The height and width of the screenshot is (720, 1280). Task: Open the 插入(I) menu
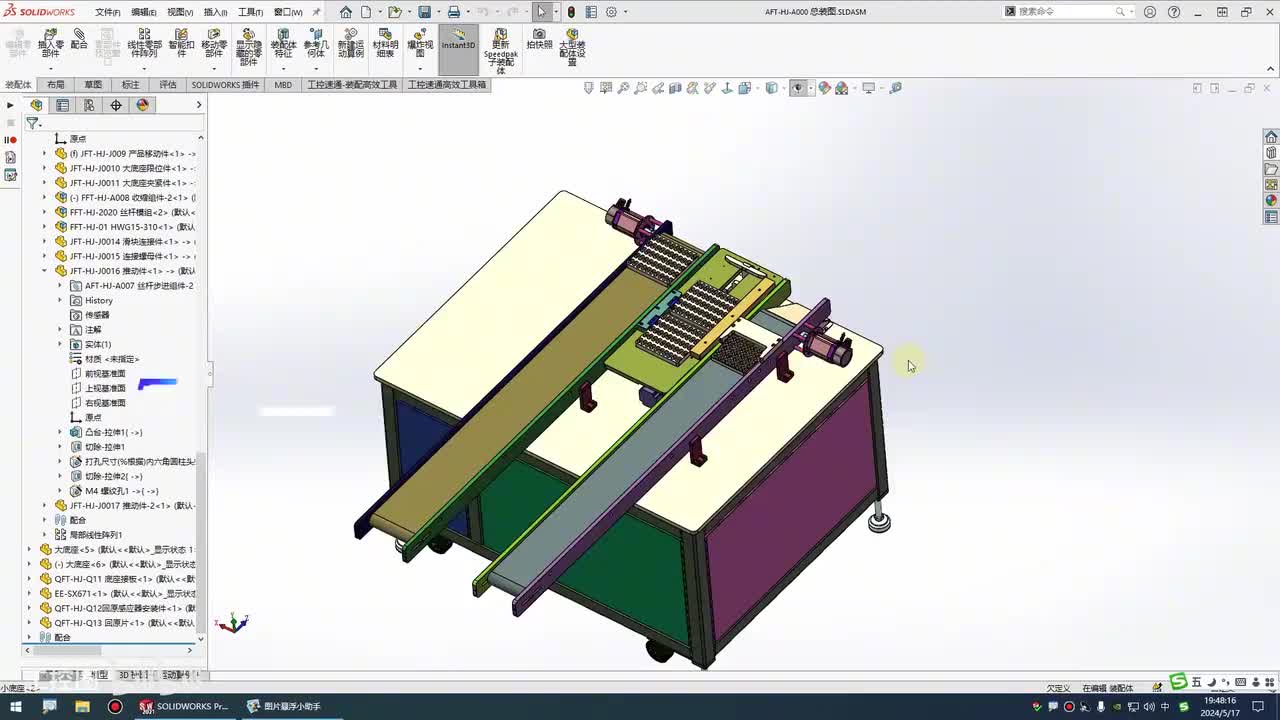[x=215, y=12]
